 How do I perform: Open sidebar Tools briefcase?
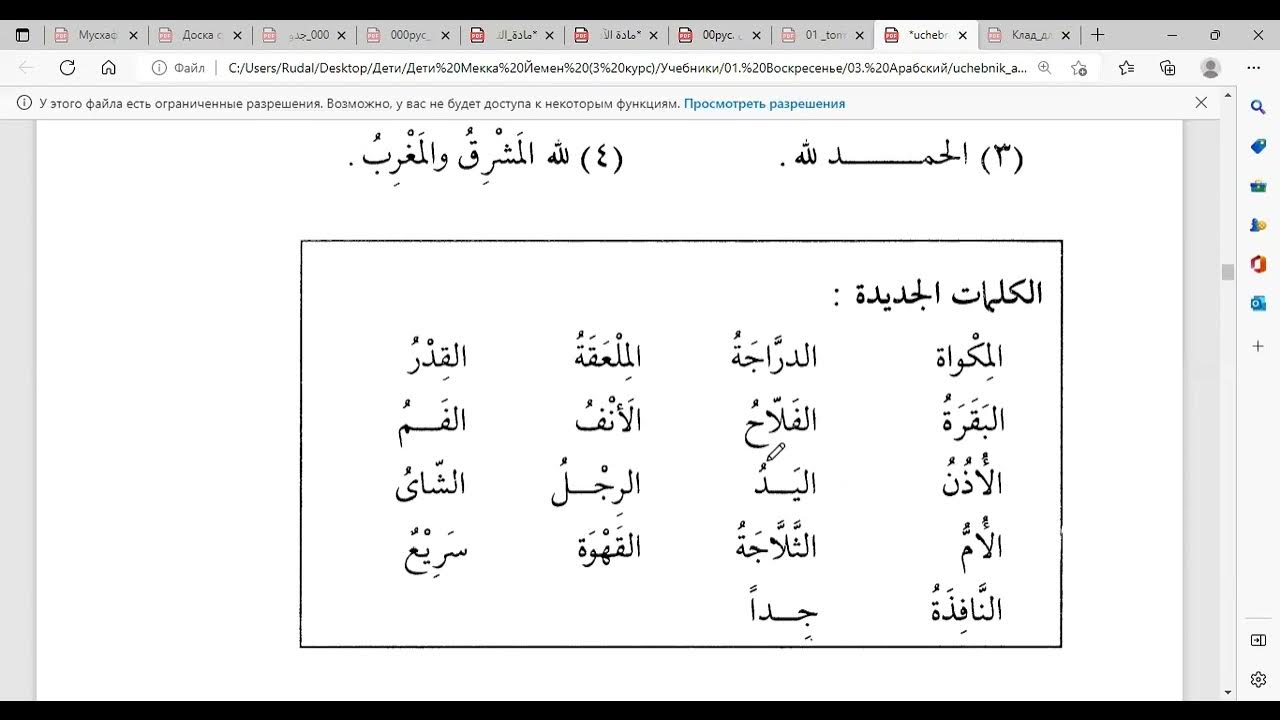click(x=1258, y=186)
